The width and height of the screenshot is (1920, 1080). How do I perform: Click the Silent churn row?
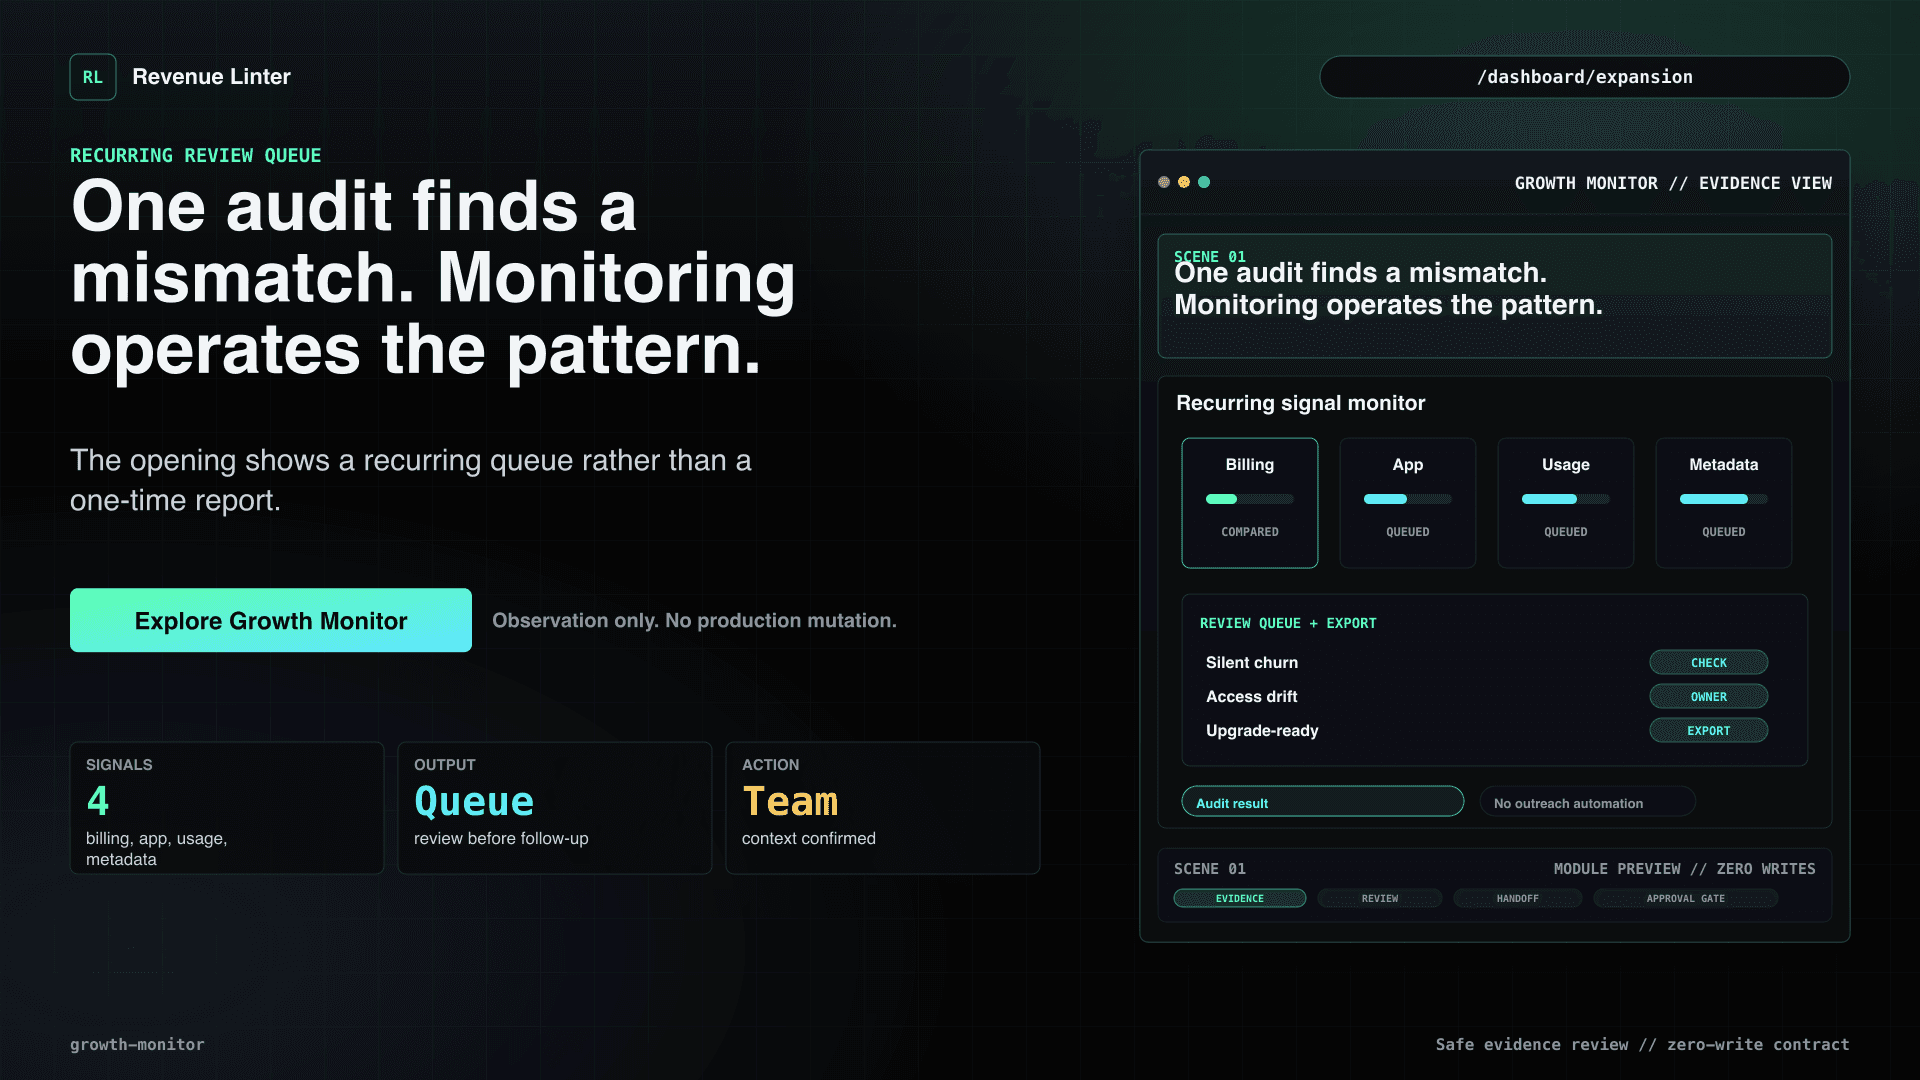(x=1487, y=663)
